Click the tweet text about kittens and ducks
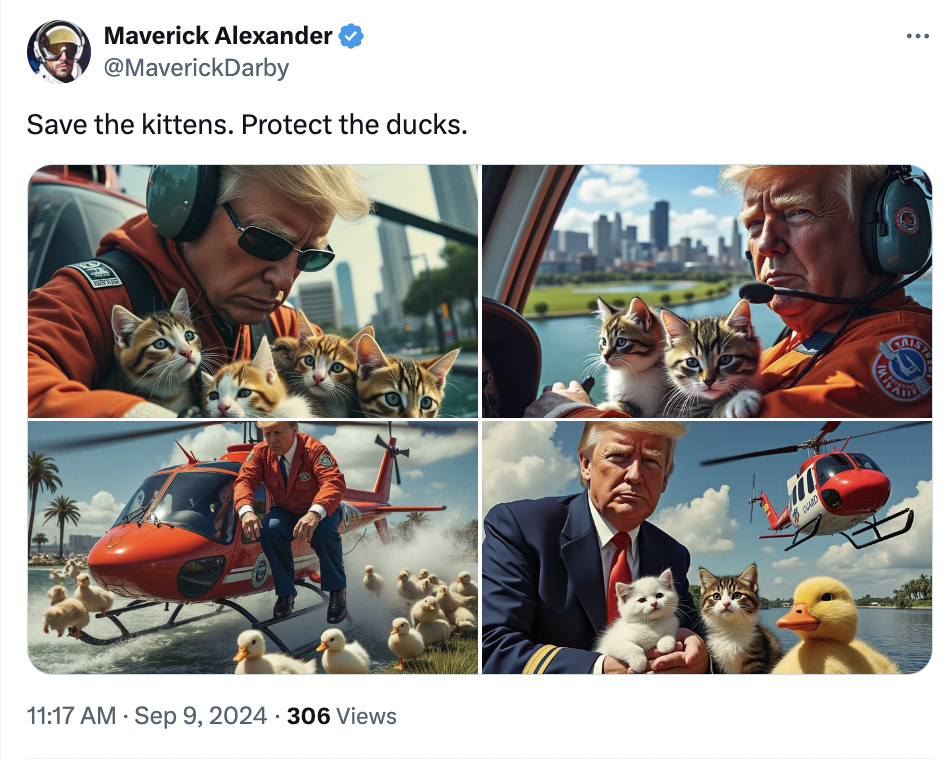The width and height of the screenshot is (946, 760). click(x=247, y=126)
